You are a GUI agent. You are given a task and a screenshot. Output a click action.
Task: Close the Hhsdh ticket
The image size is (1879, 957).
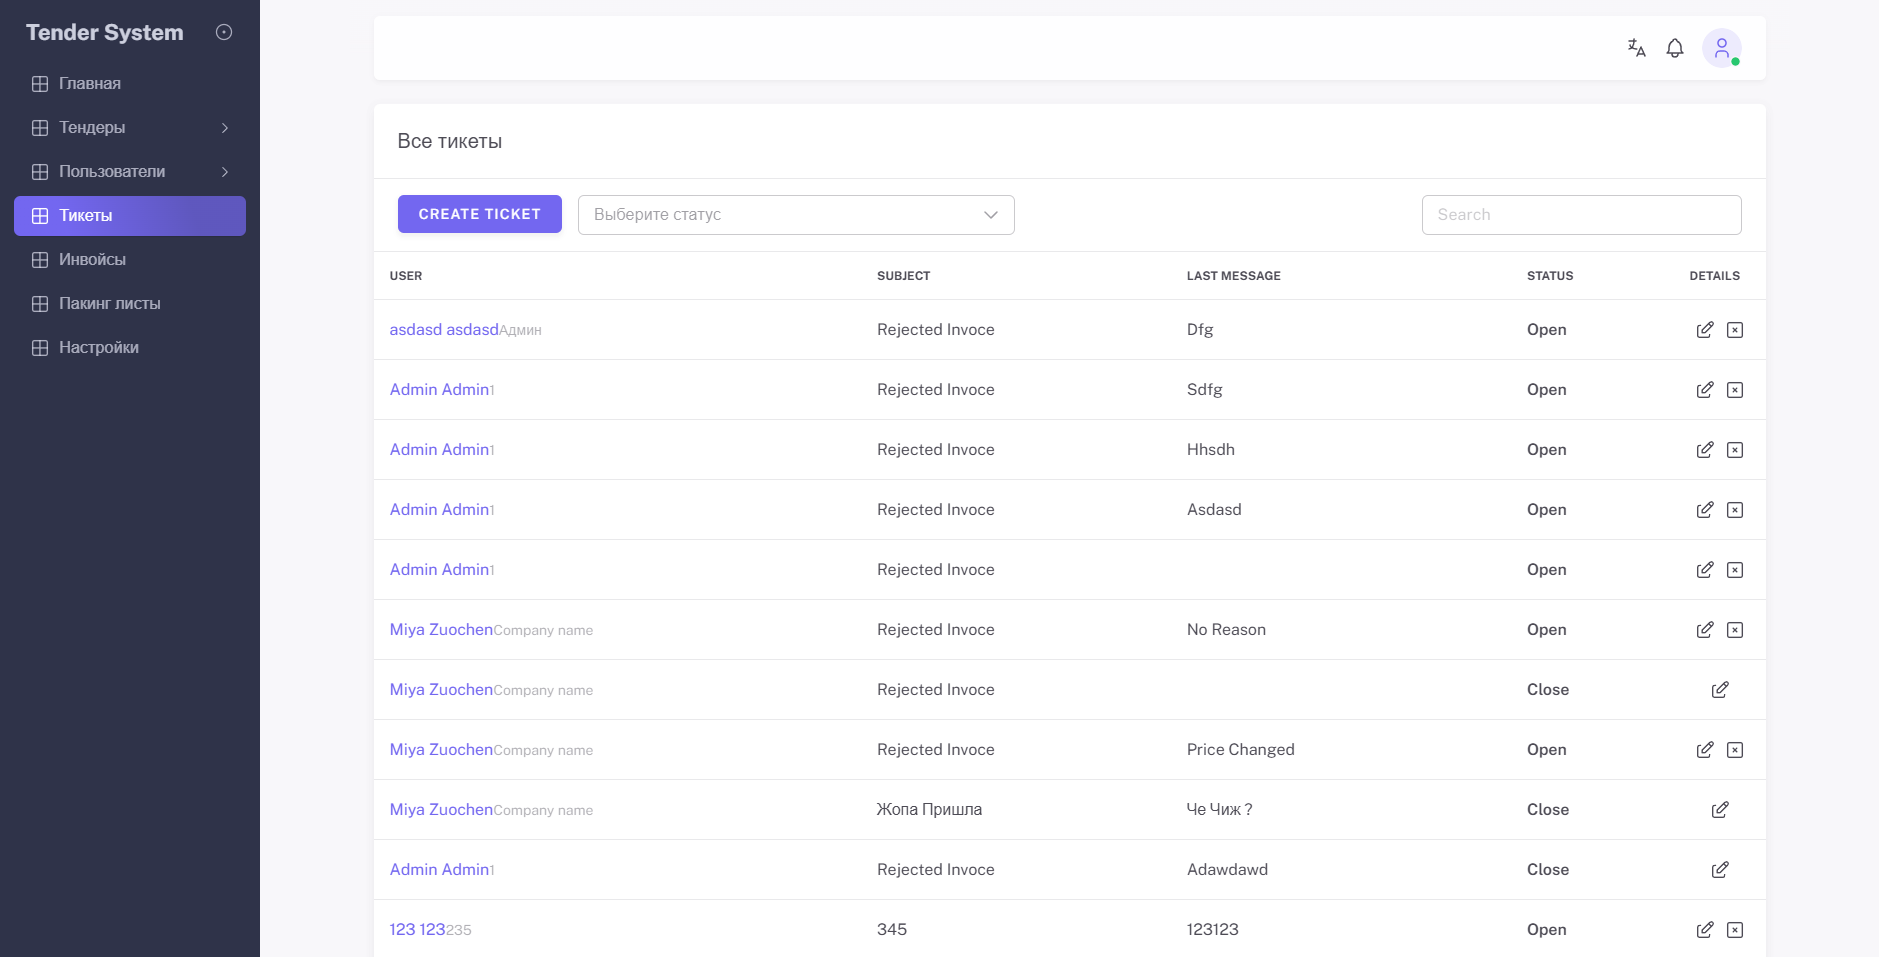coord(1735,450)
